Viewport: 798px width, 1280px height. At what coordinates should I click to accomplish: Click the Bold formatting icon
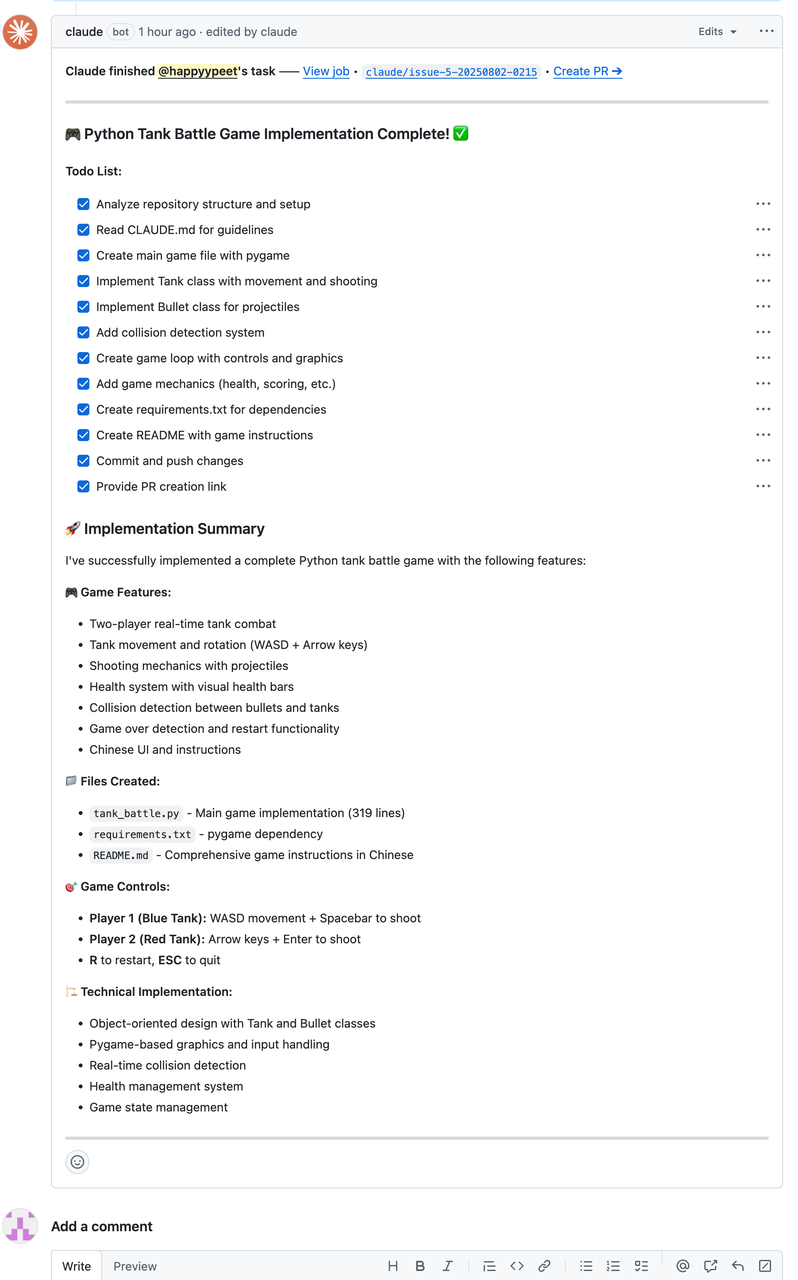click(x=420, y=1266)
